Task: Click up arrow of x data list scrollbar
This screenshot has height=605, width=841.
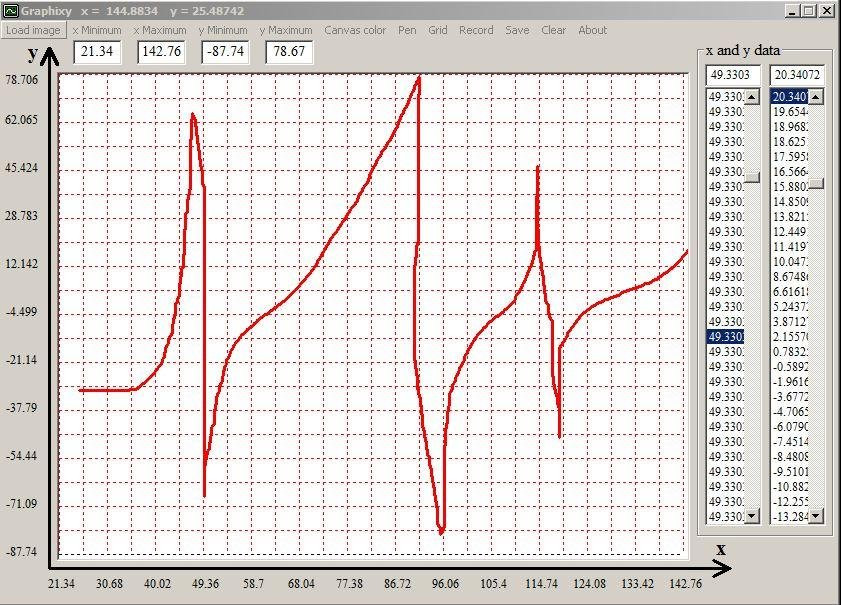Action: tap(752, 97)
